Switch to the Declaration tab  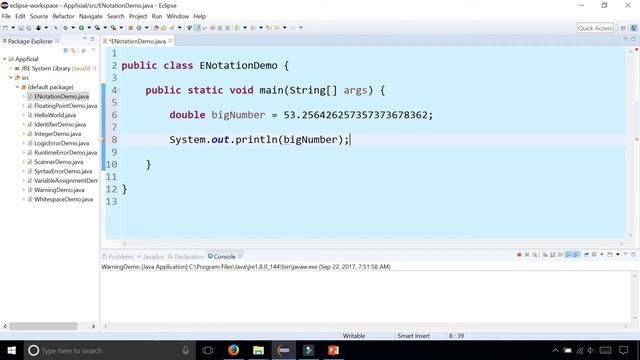186,256
